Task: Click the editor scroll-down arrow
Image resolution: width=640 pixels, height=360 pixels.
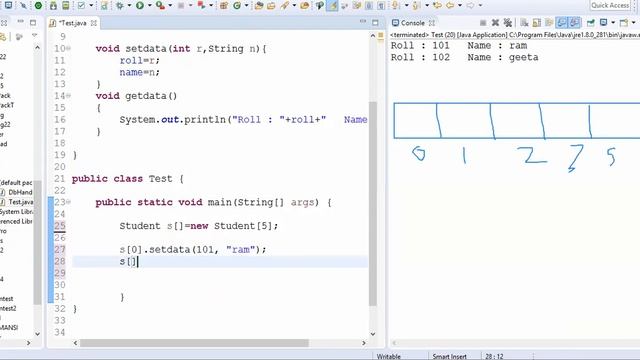Action: pyautogui.click(x=373, y=334)
